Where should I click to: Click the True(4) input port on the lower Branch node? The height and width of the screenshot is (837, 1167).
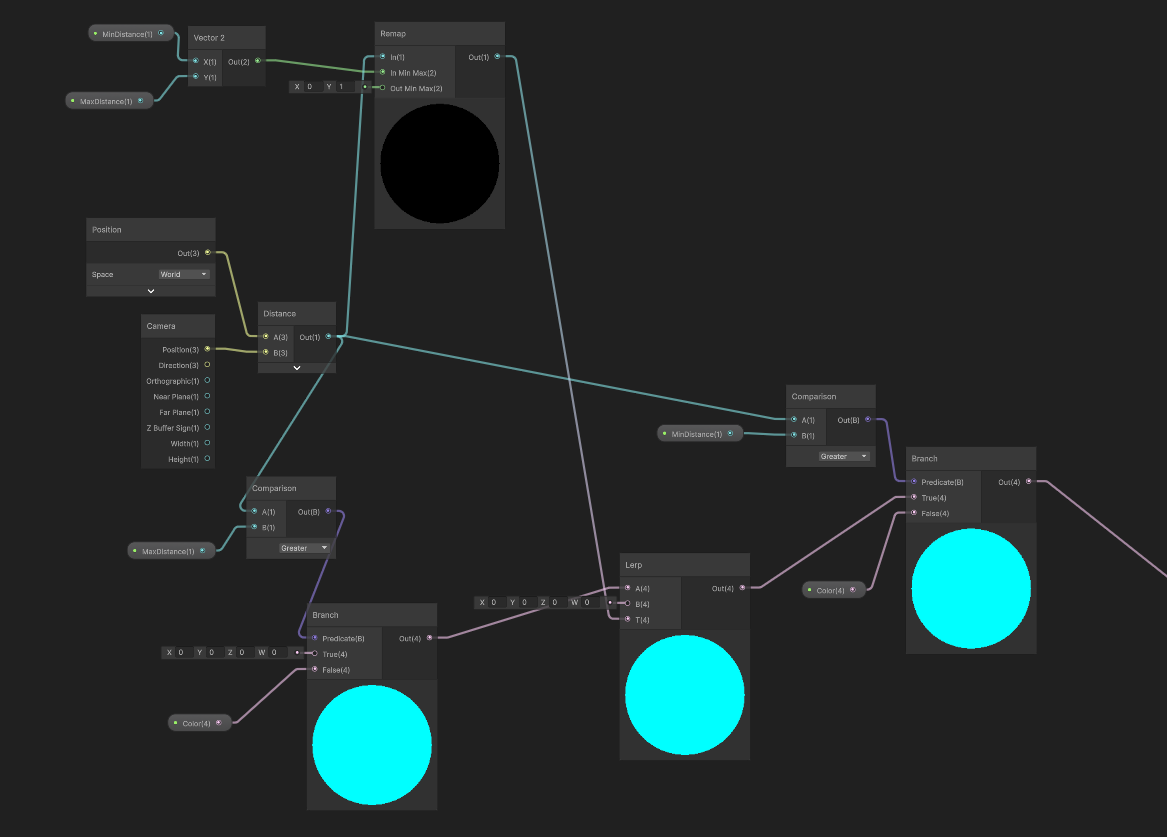[x=317, y=654]
